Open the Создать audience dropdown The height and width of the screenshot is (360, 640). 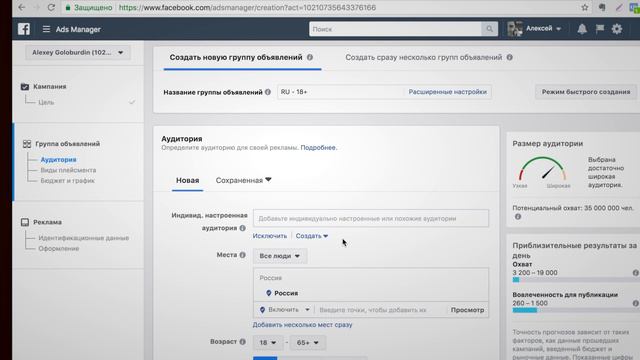coord(311,236)
